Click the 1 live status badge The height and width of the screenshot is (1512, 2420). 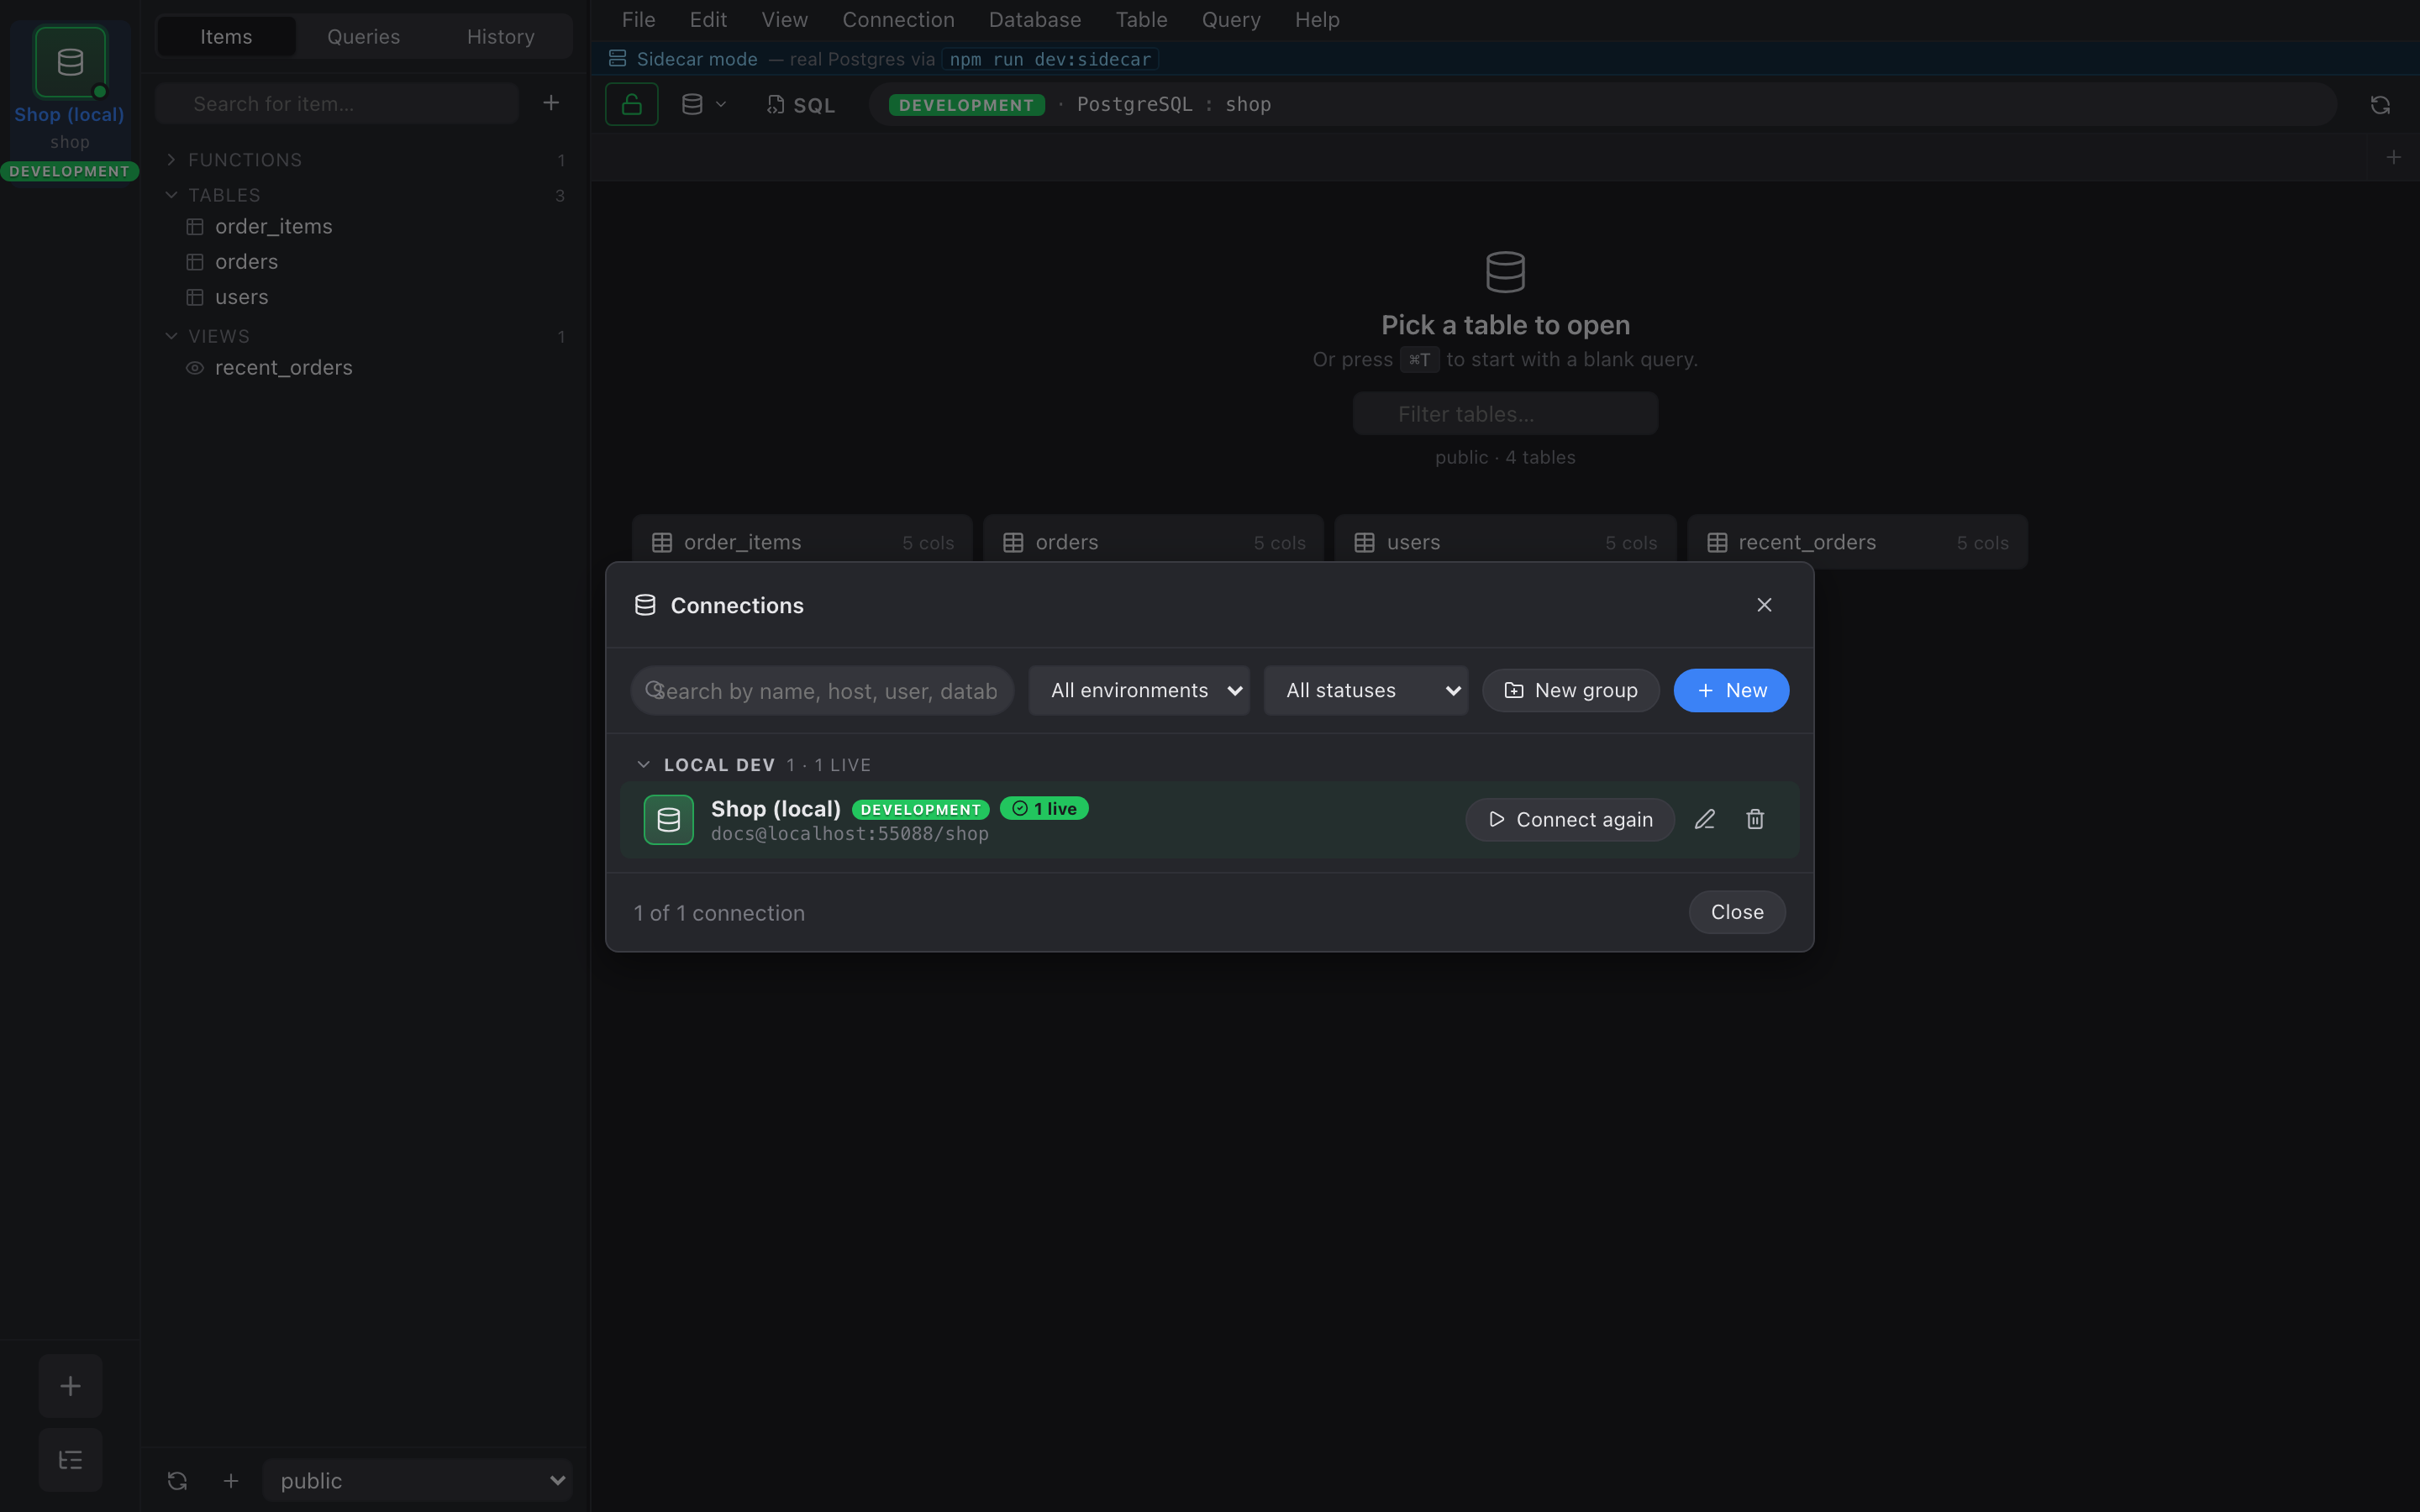[1044, 809]
